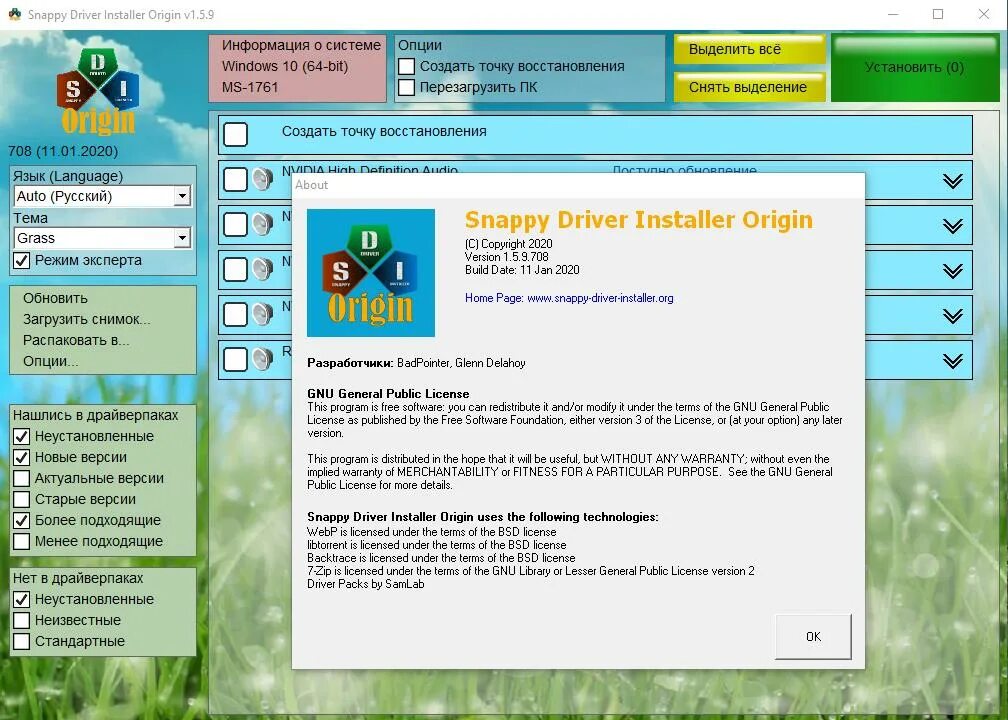
Task: Check the large Создать точку восстановления list checkbox
Action: 235,134
